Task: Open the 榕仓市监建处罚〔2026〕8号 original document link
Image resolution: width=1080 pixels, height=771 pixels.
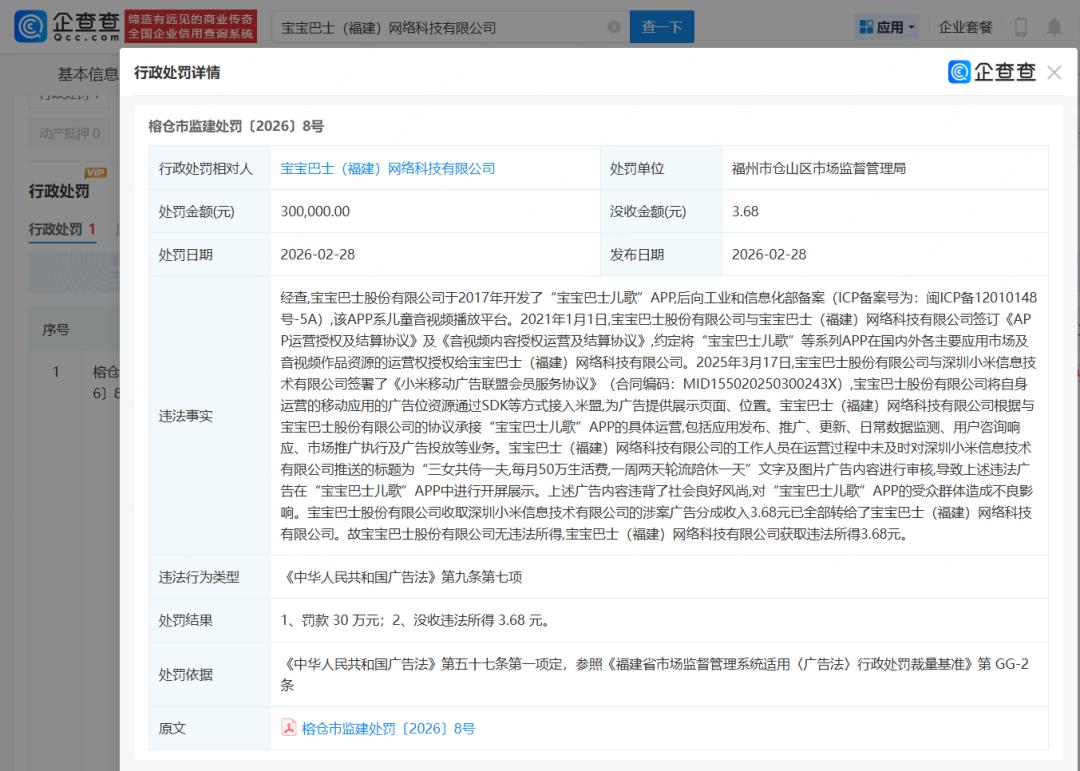Action: pyautogui.click(x=388, y=728)
